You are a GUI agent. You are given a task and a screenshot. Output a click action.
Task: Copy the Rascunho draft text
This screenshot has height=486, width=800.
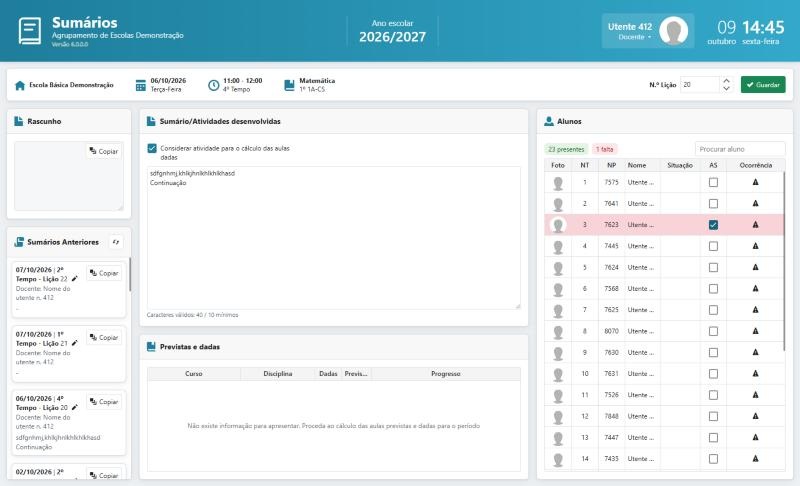click(x=104, y=151)
